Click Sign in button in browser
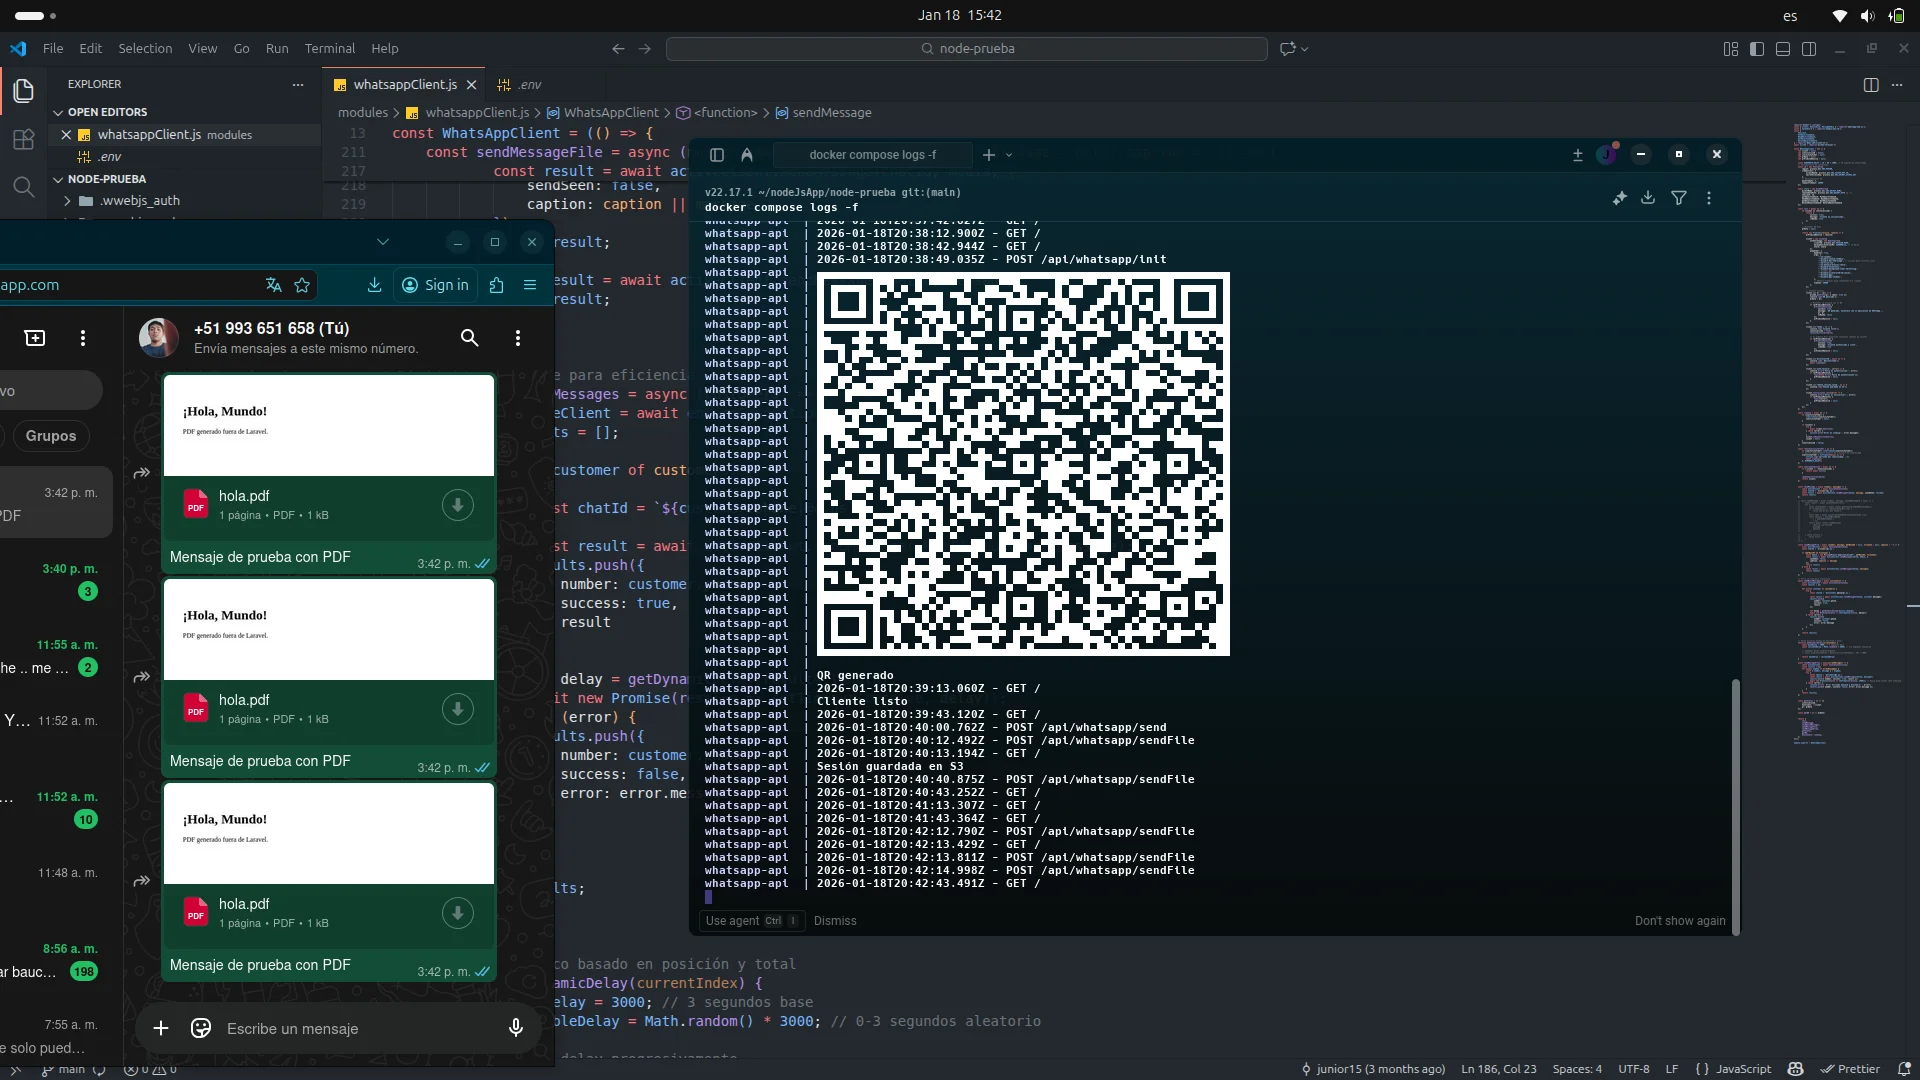The height and width of the screenshot is (1080, 1920). (x=435, y=285)
